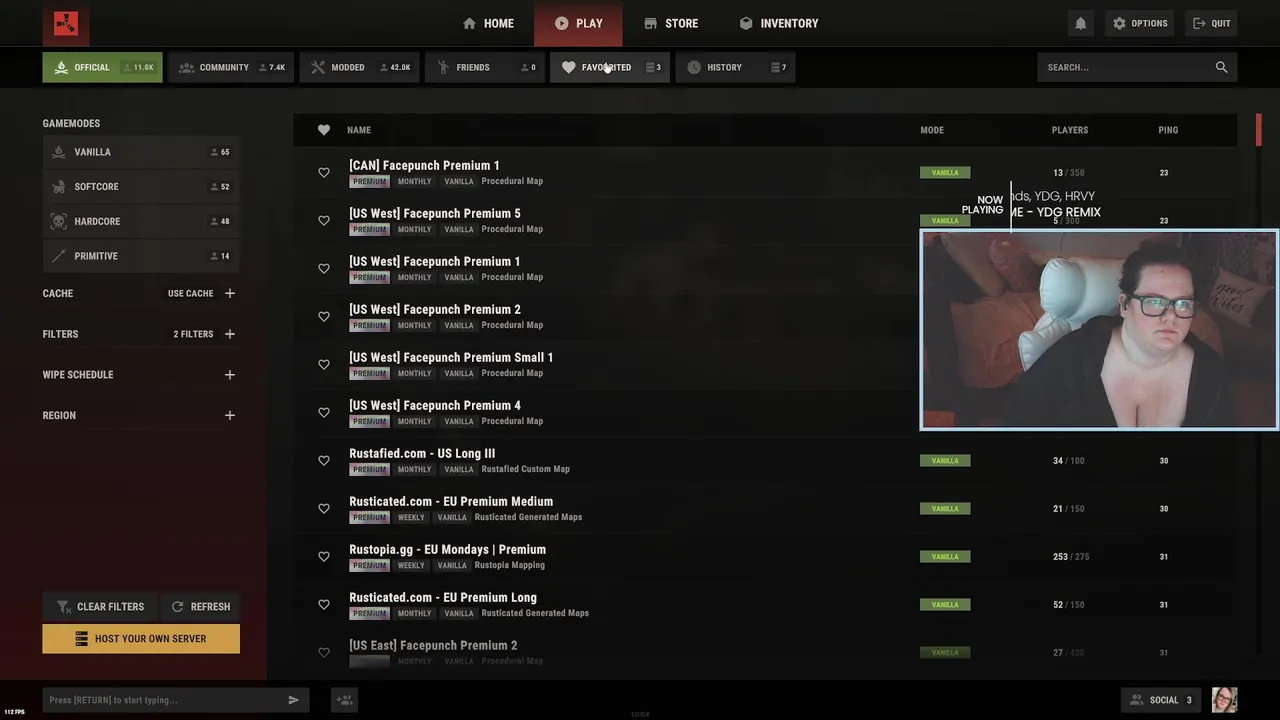Open the Social panel
The height and width of the screenshot is (720, 1280).
pyautogui.click(x=1163, y=700)
